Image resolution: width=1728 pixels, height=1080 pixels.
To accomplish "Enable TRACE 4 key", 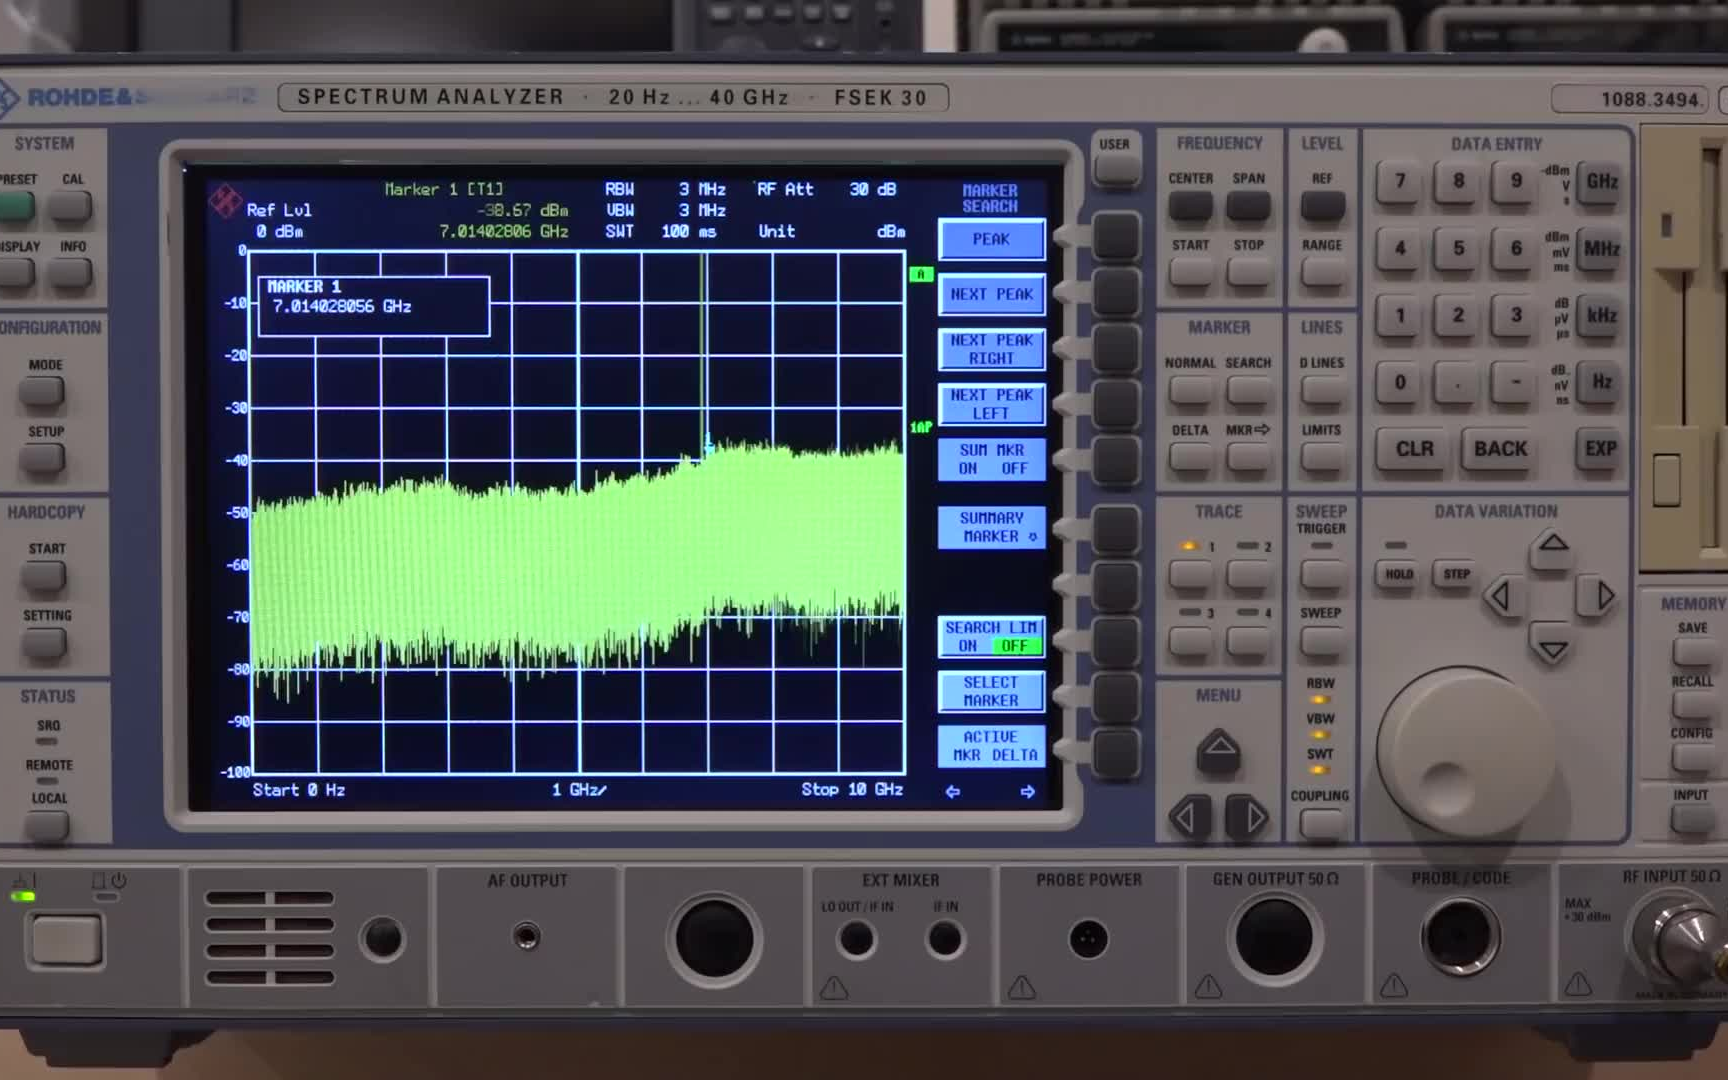I will [x=1248, y=642].
